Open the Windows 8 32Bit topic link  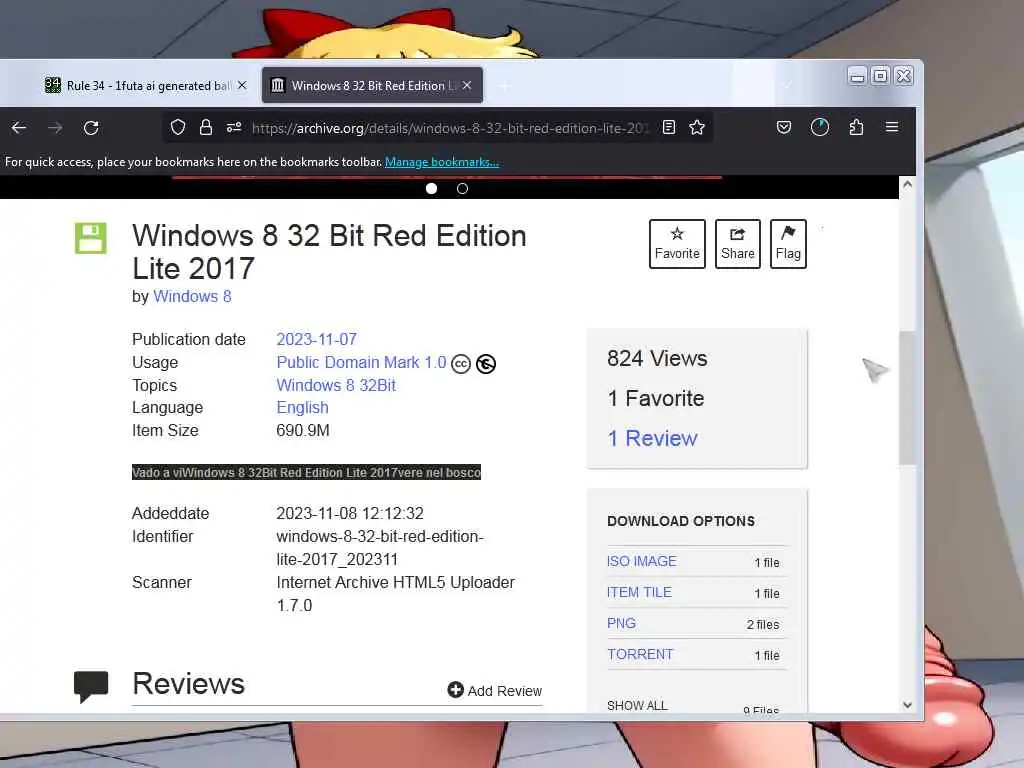336,385
